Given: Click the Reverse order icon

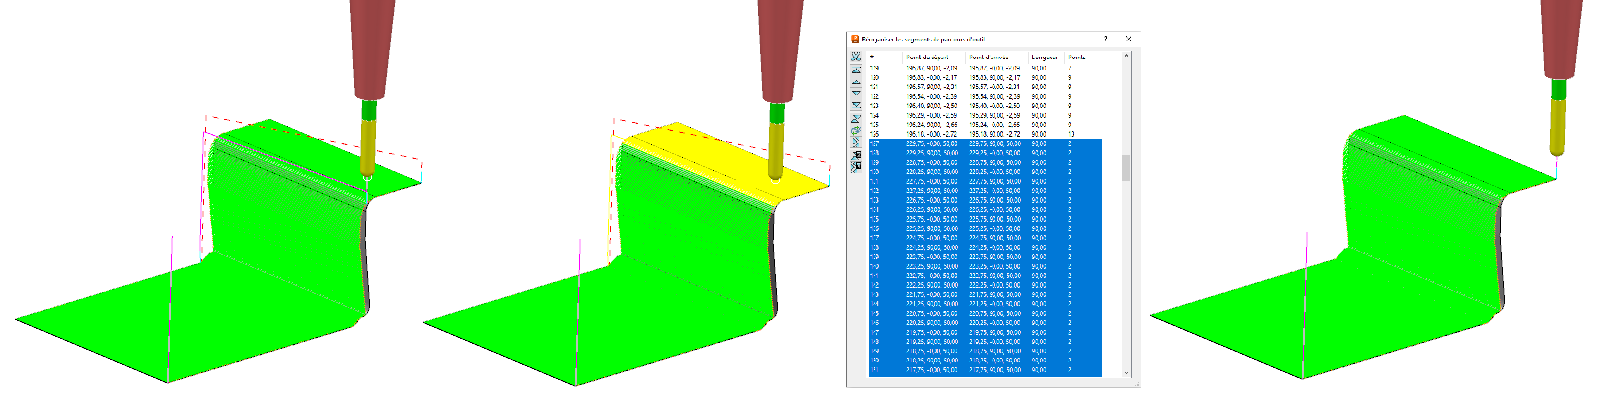Looking at the screenshot, I should (856, 117).
